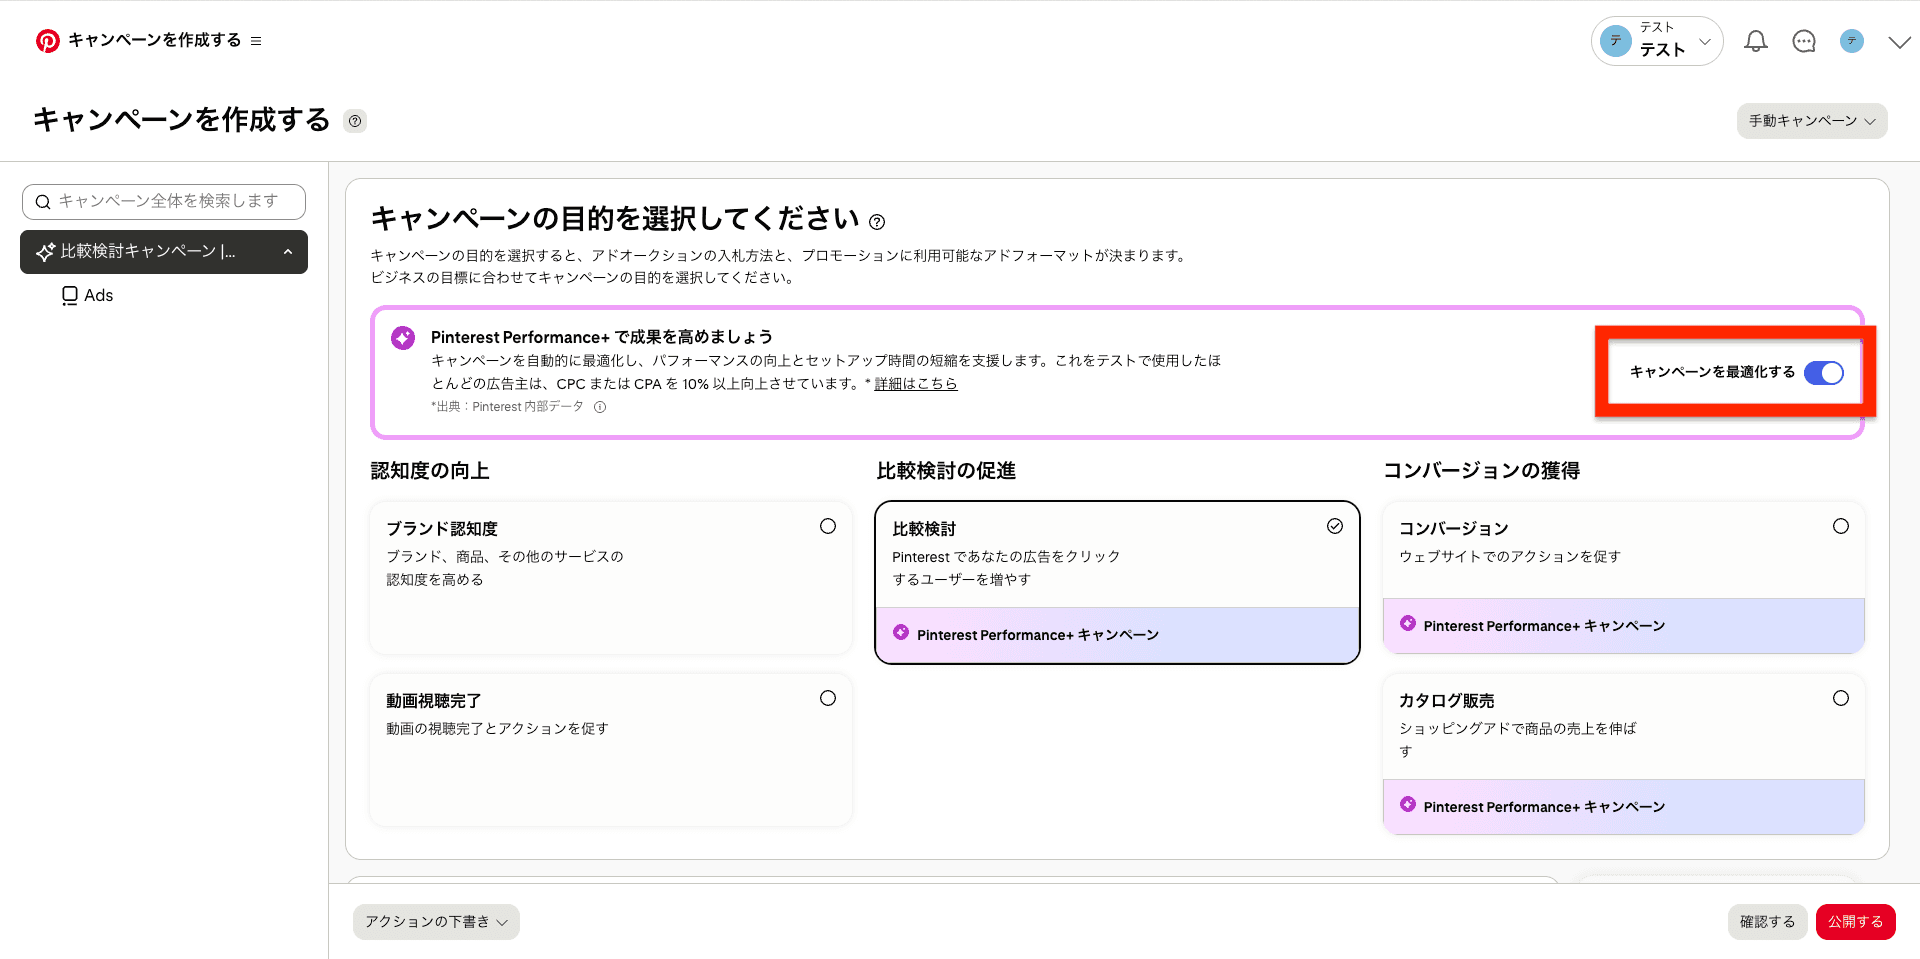This screenshot has height=959, width=1920.
Task: Click the 確認する button
Action: (x=1767, y=922)
